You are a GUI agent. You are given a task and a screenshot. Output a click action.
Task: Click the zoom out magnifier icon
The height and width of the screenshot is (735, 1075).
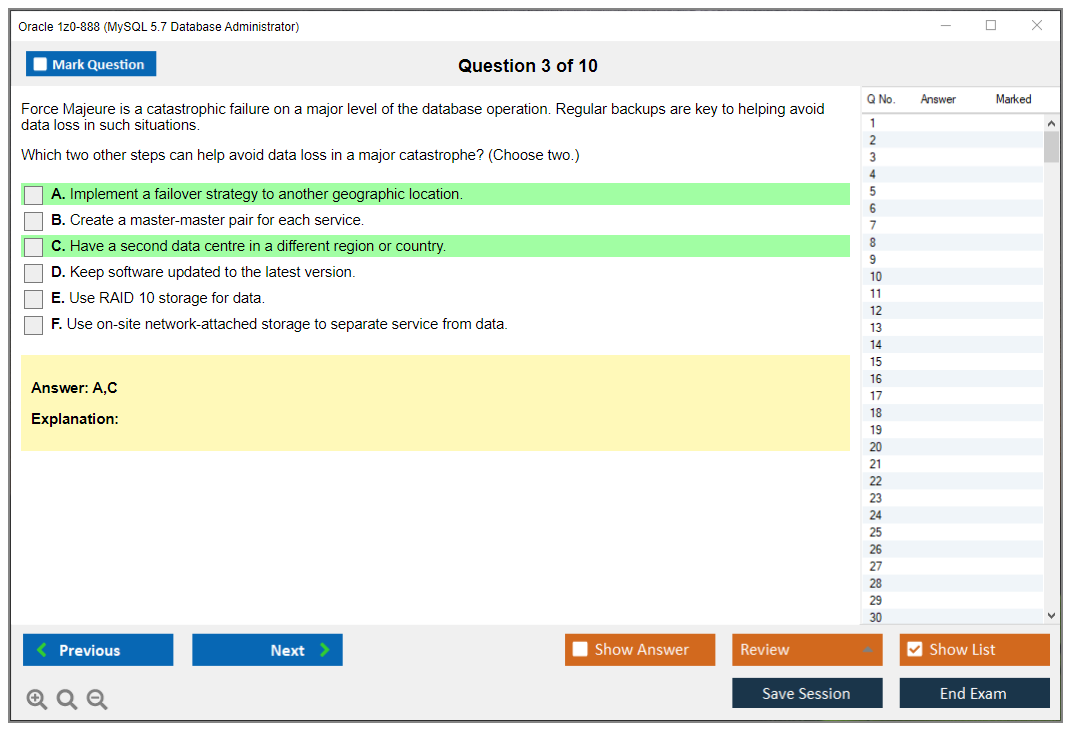point(97,700)
